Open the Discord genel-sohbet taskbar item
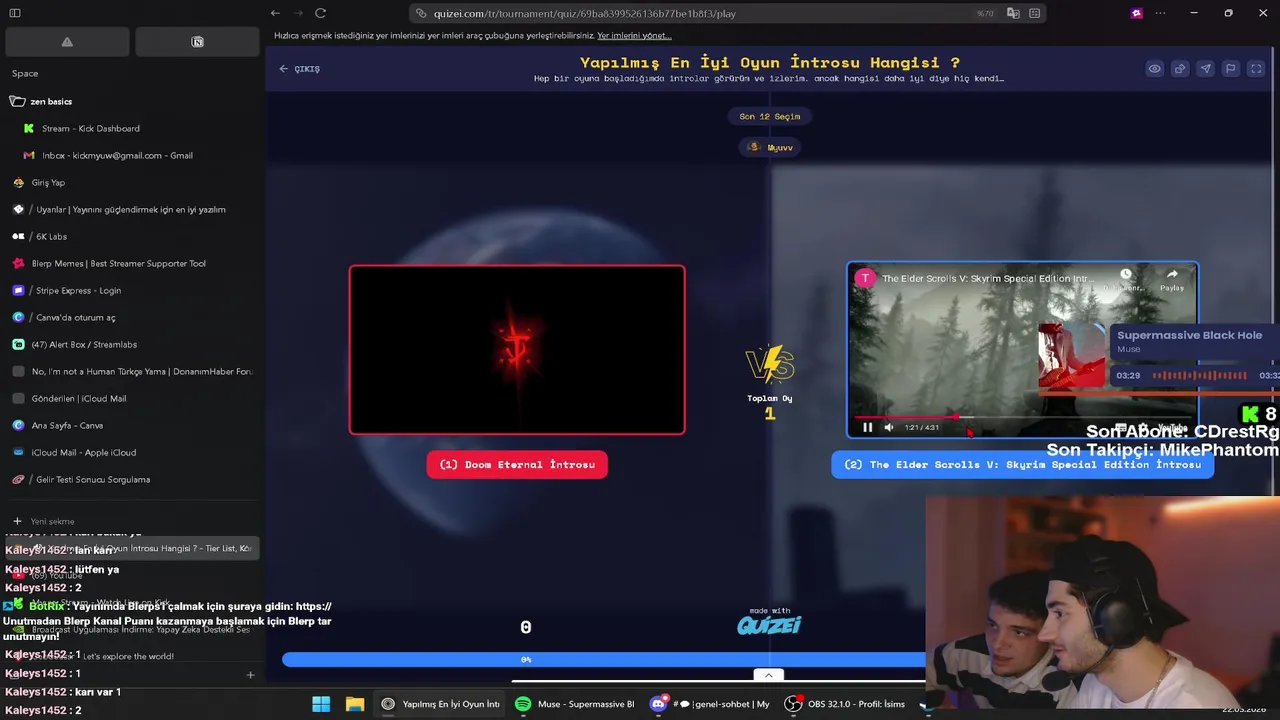 pyautogui.click(x=710, y=704)
